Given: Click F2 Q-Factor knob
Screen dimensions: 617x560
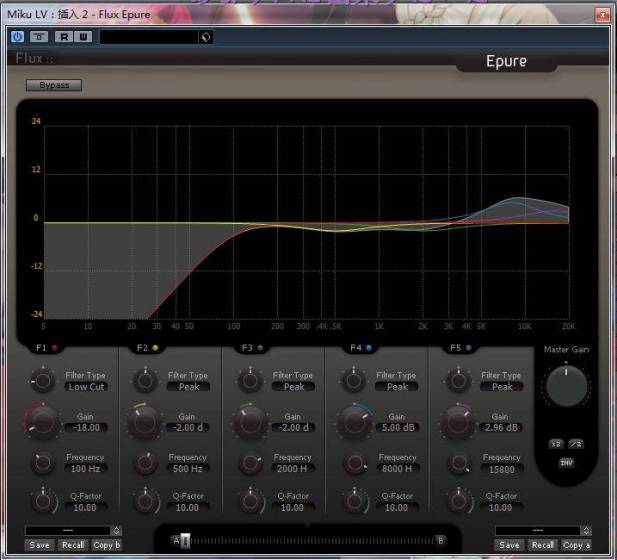Looking at the screenshot, I should 146,501.
